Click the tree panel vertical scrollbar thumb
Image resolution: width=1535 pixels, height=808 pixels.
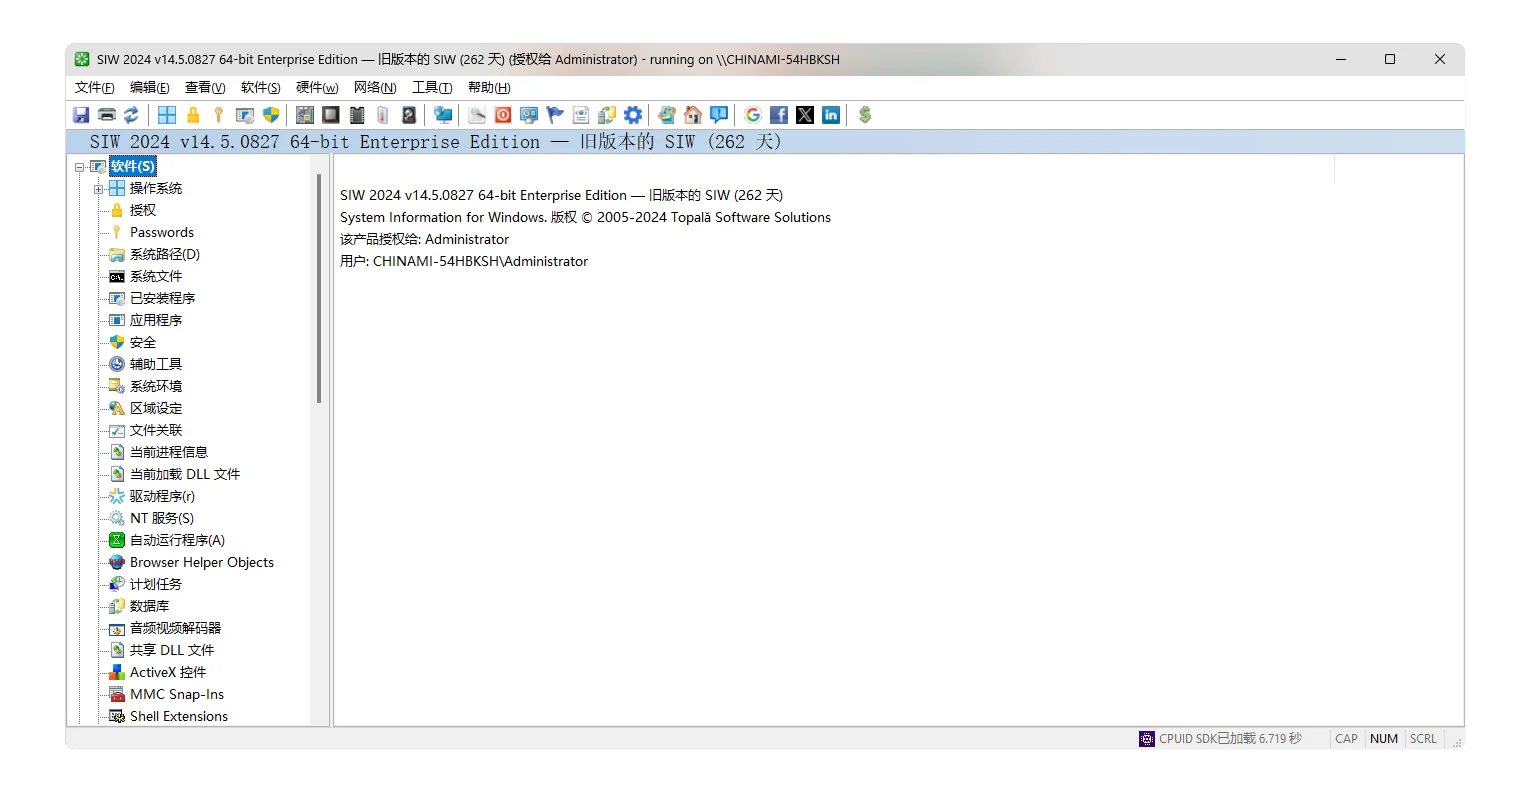(319, 288)
